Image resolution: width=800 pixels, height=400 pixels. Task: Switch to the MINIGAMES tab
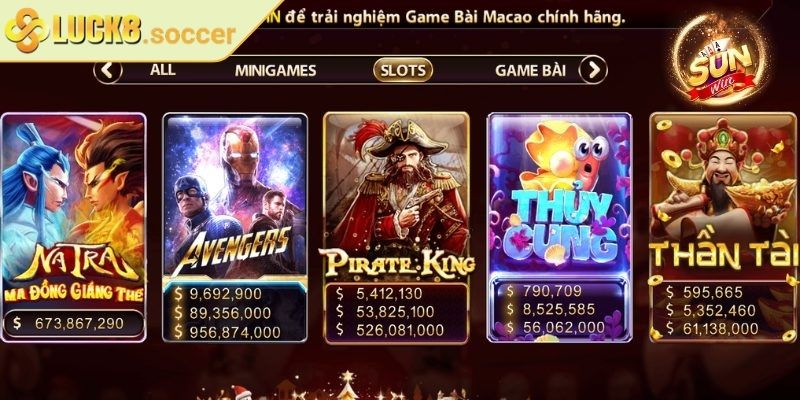point(276,70)
